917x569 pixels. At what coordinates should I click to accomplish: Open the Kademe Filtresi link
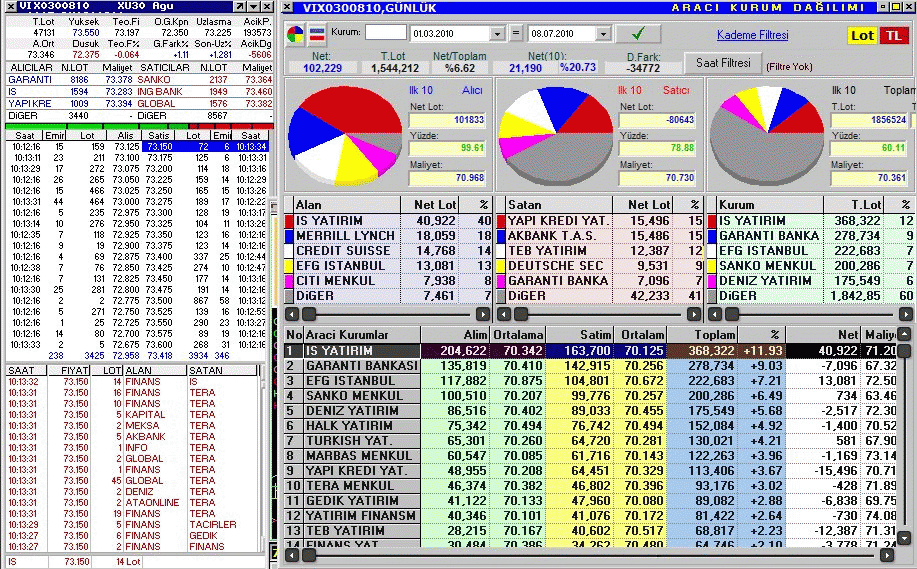(752, 36)
